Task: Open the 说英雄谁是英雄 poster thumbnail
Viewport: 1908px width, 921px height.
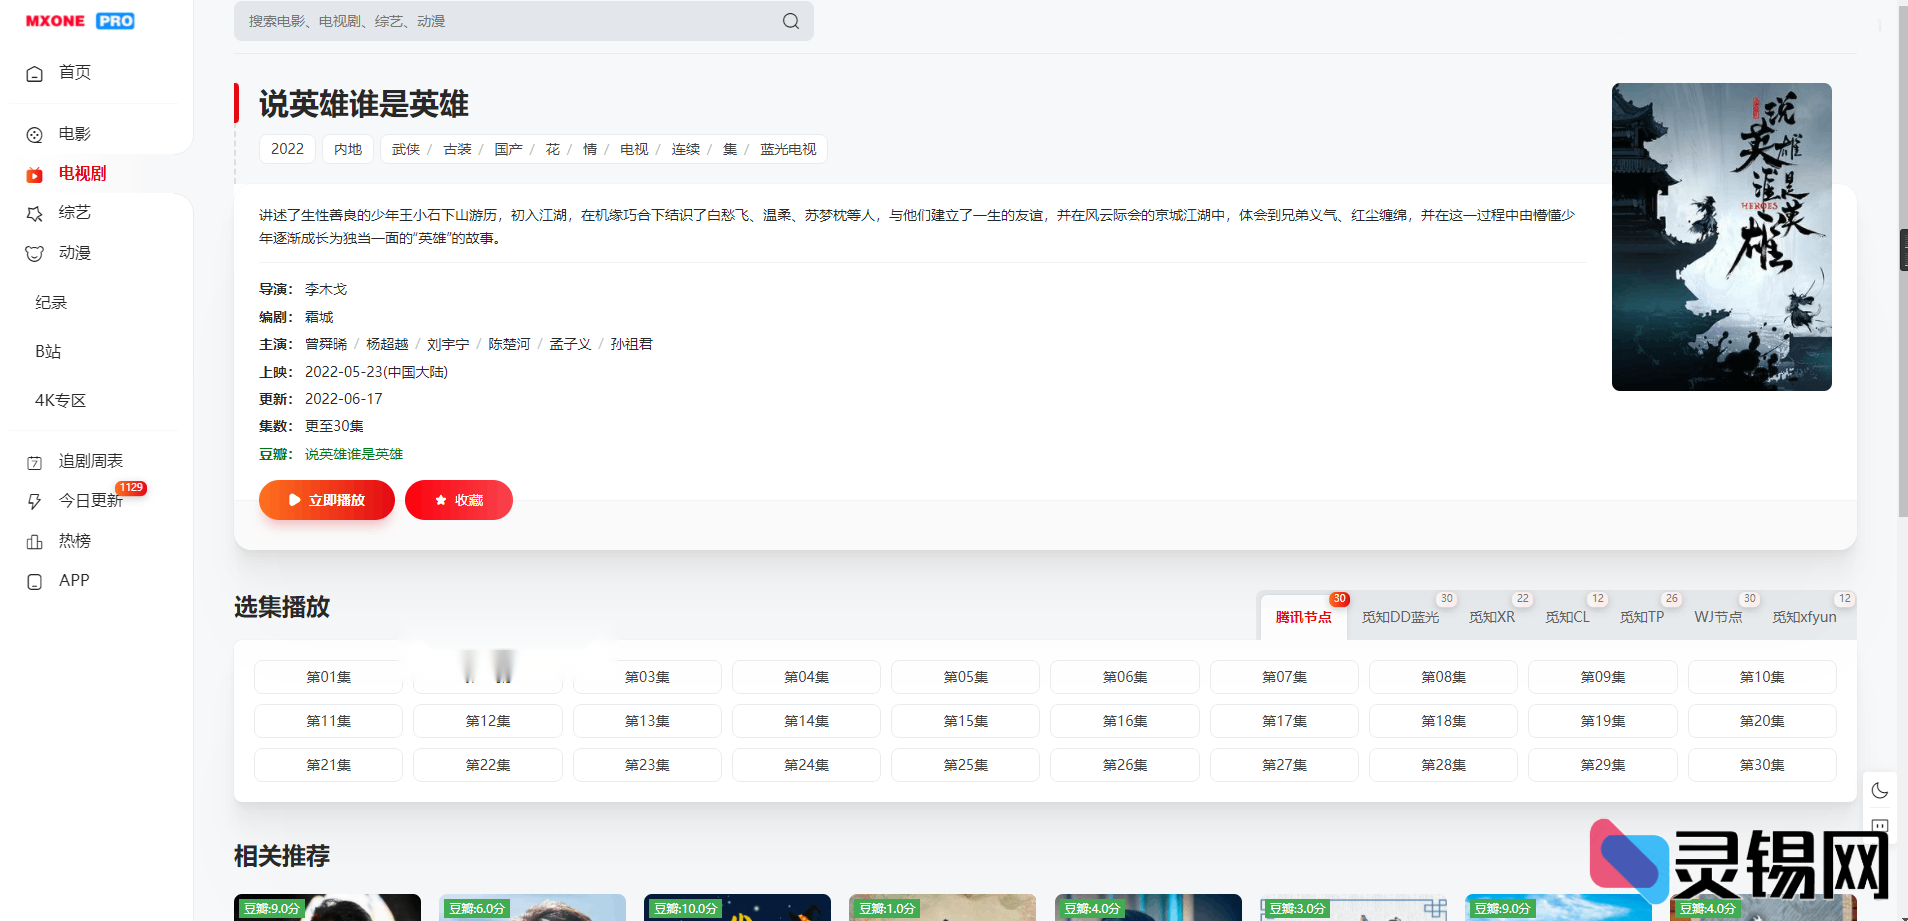Action: click(1721, 237)
